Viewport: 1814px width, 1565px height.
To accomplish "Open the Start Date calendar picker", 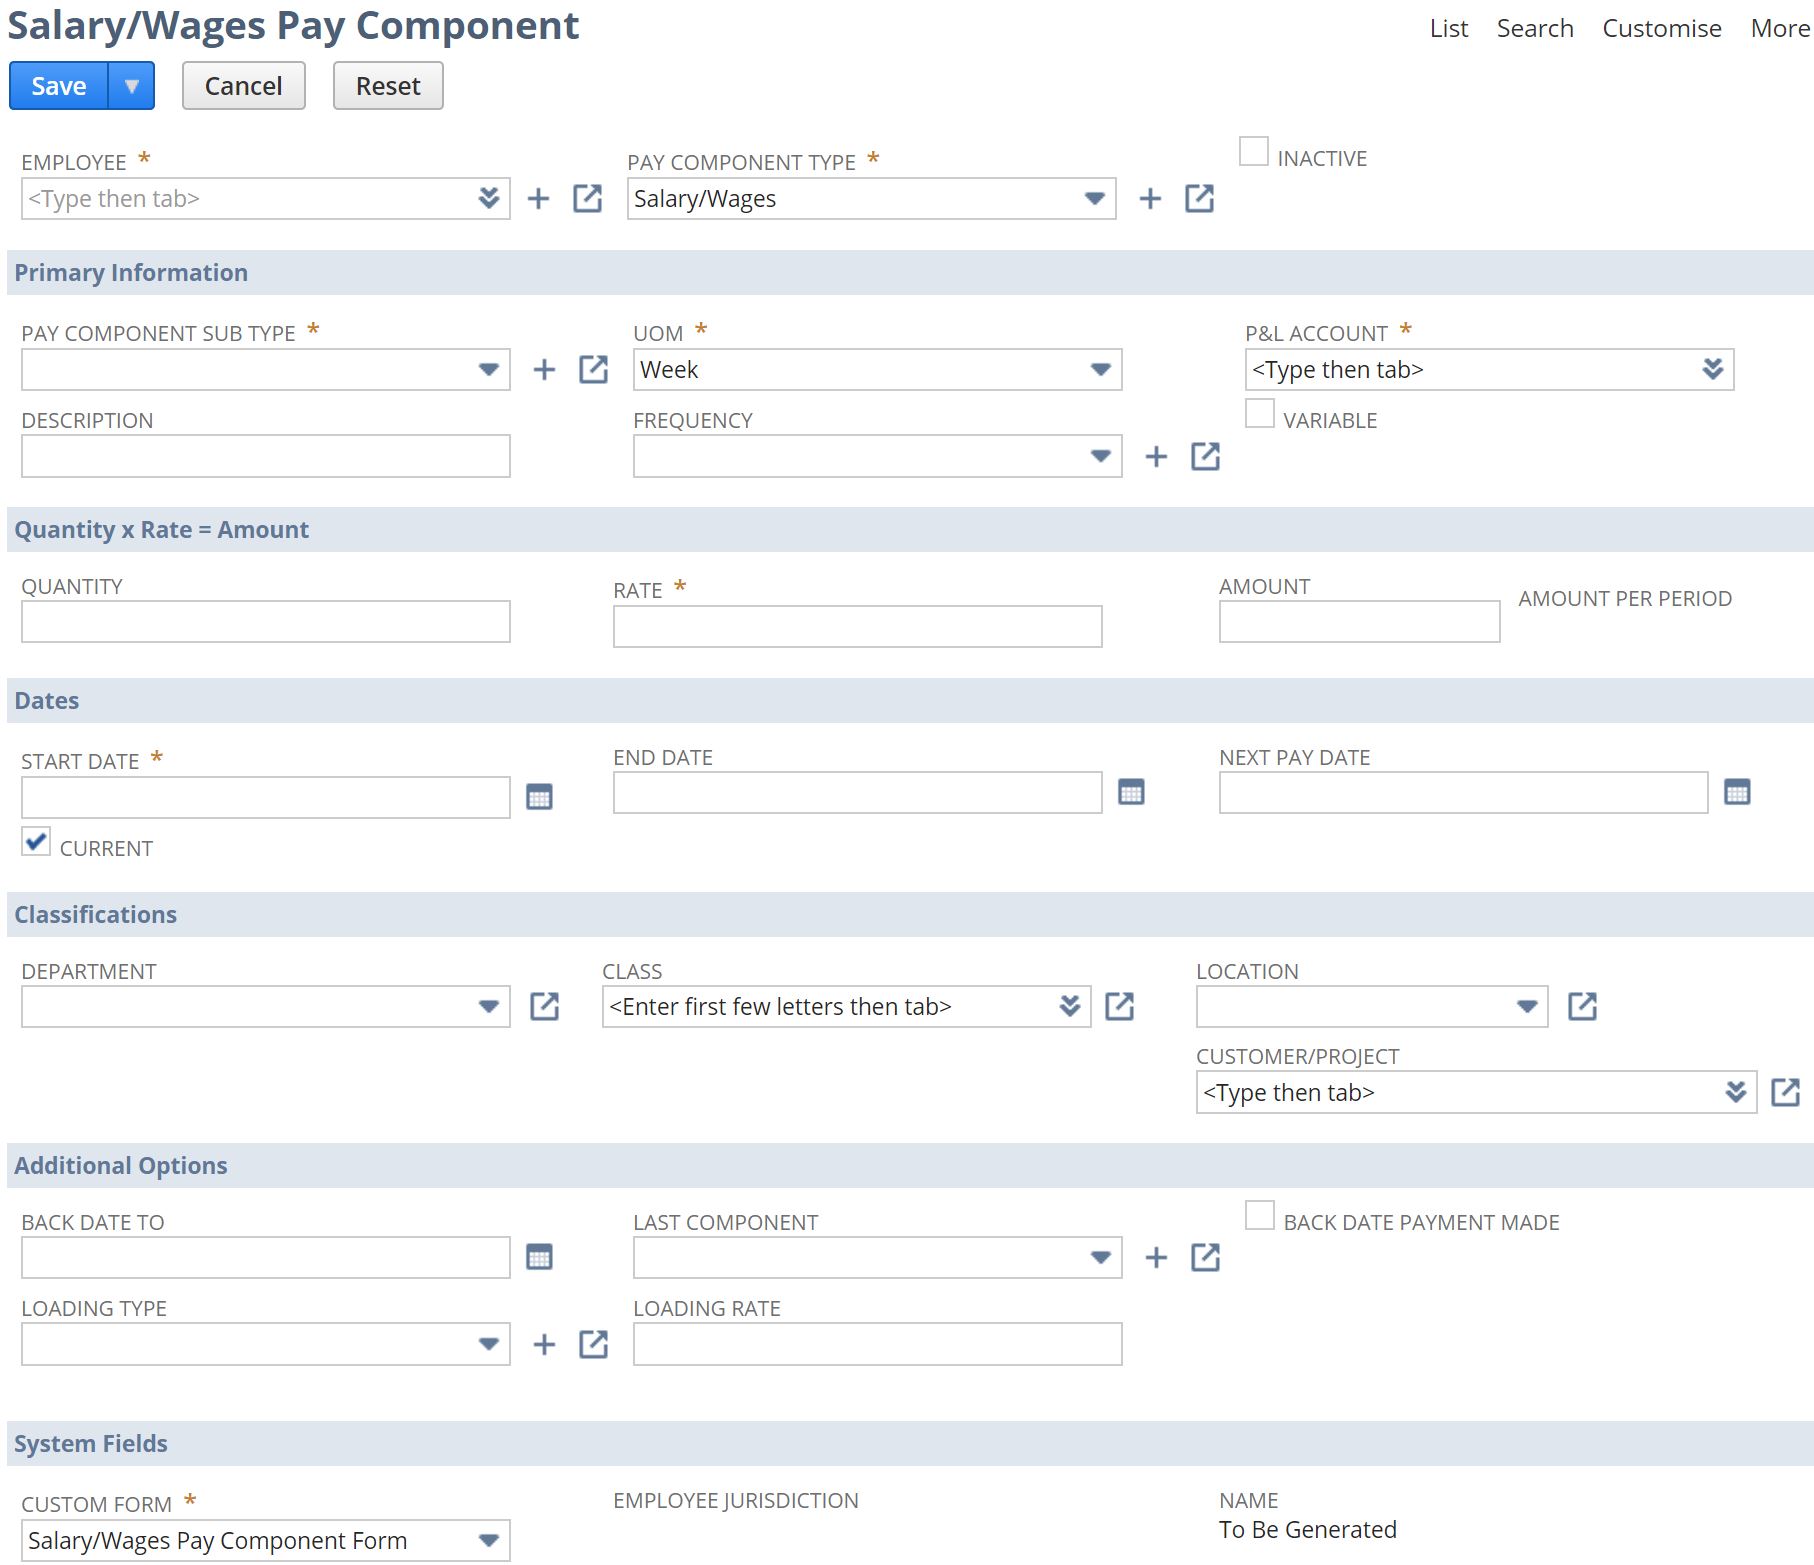I will (x=539, y=796).
